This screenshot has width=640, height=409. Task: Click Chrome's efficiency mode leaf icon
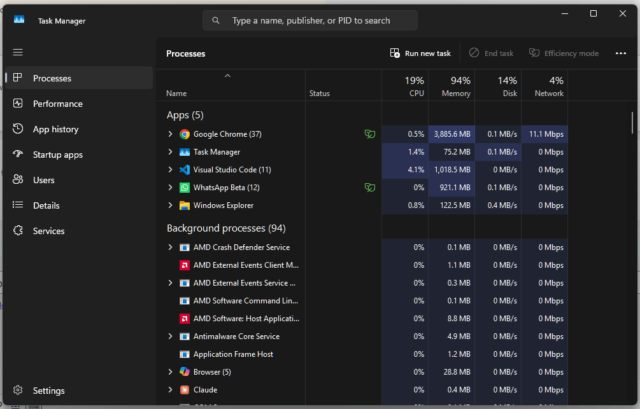coord(369,134)
